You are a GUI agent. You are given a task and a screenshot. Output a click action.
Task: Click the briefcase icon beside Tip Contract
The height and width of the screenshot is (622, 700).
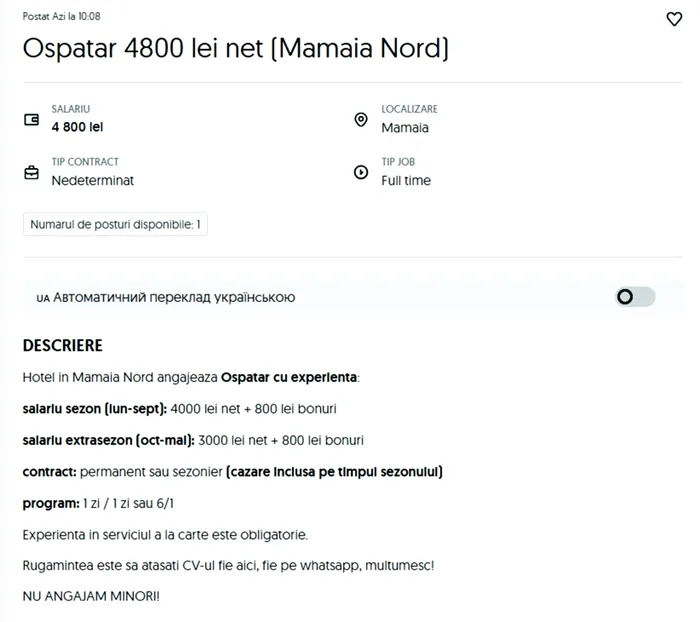[31, 172]
